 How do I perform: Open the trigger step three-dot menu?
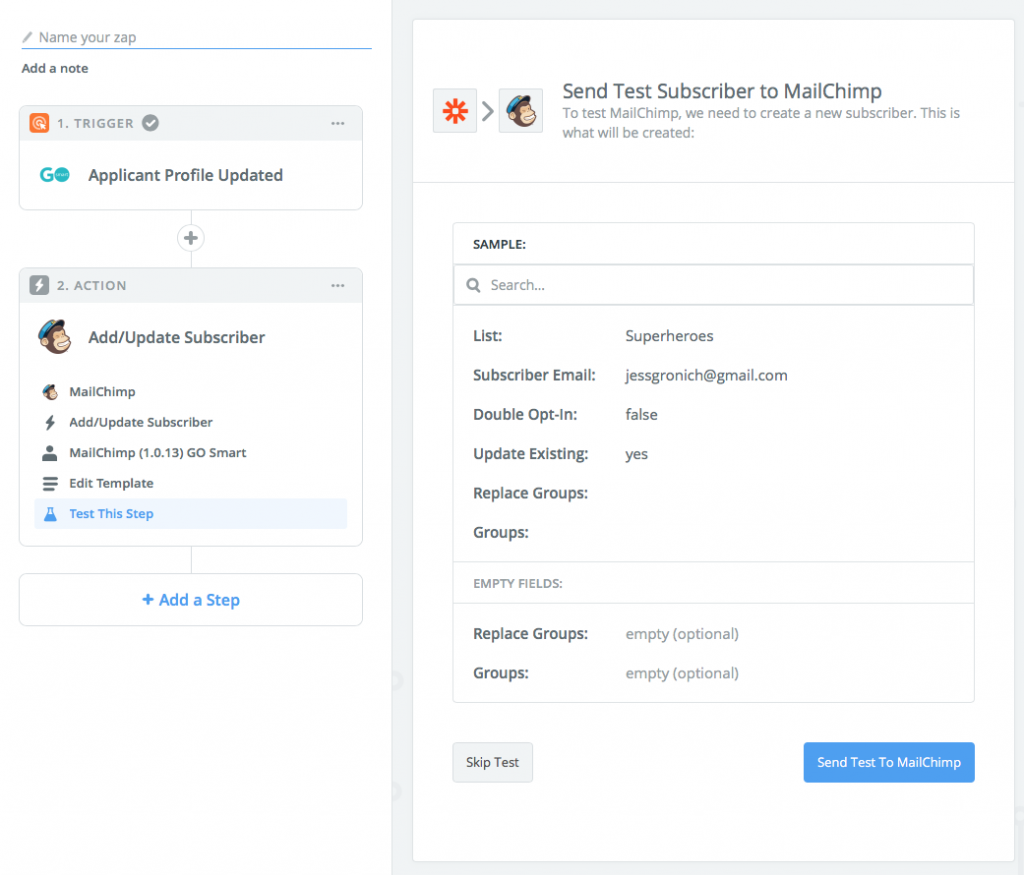338,123
